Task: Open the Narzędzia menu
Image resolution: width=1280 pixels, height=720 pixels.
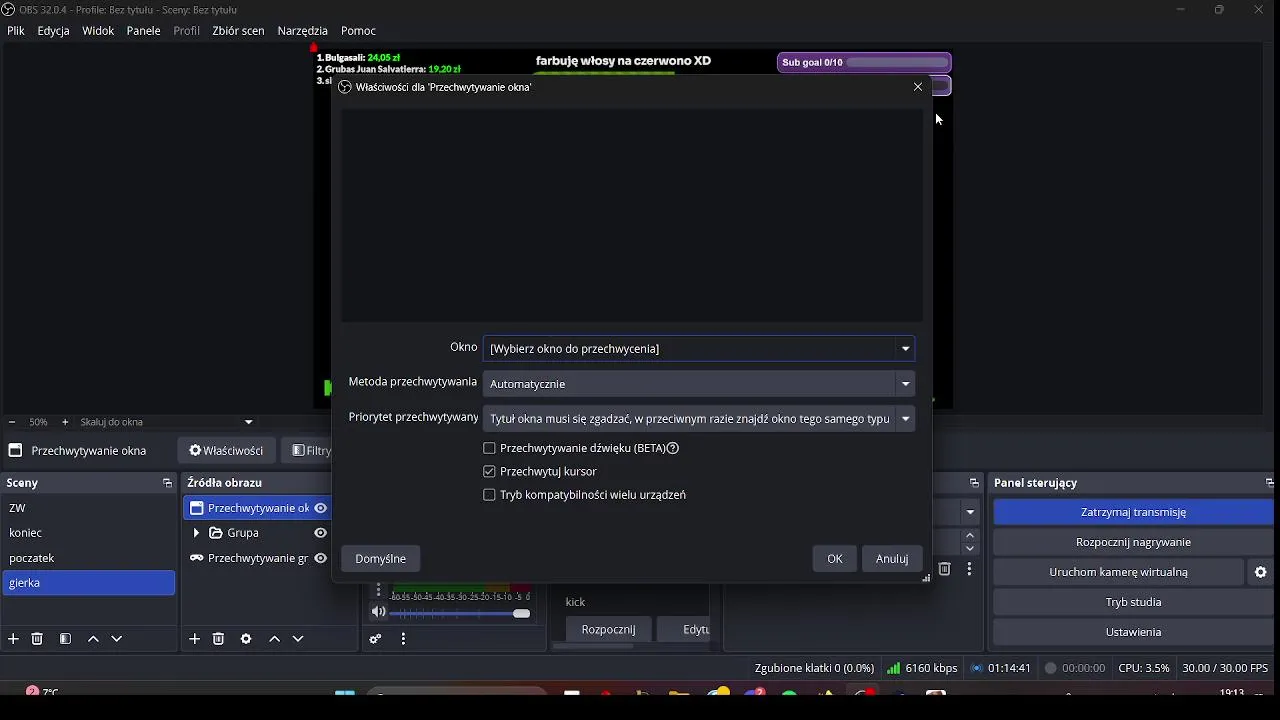Action: [x=303, y=31]
